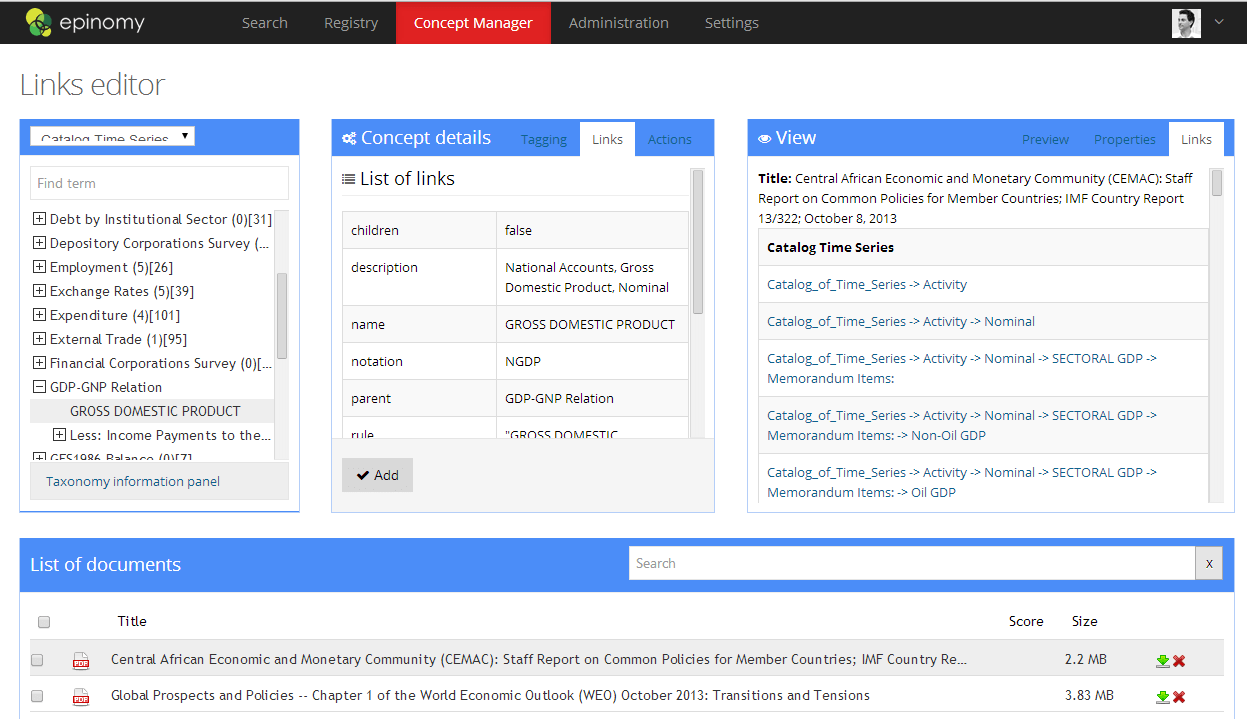The width and height of the screenshot is (1247, 719).
Task: Clear the document search with x button
Action: tap(1208, 563)
